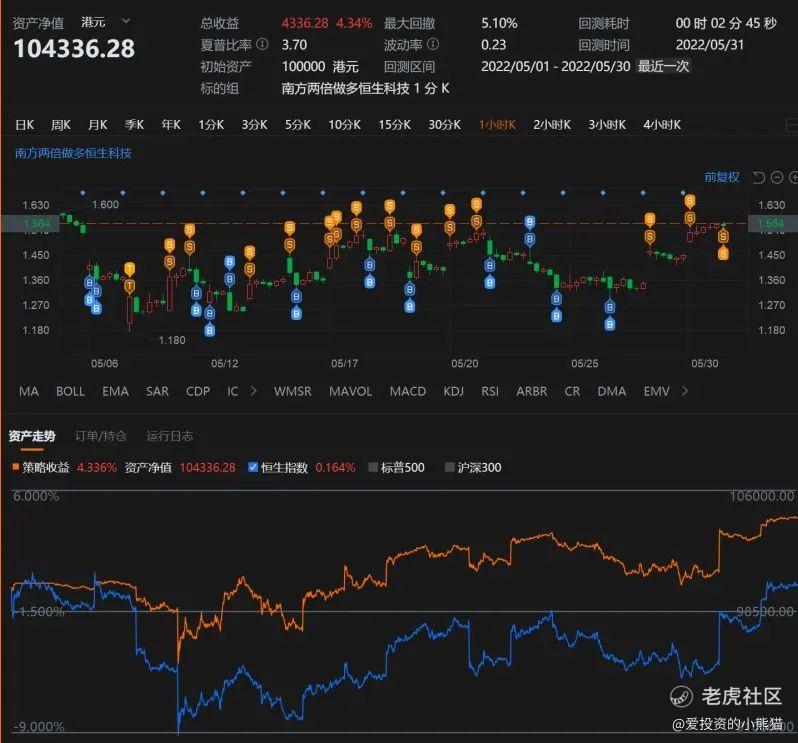Image resolution: width=798 pixels, height=743 pixels.
Task: Apply the WMSR sub-indicator
Action: click(293, 391)
